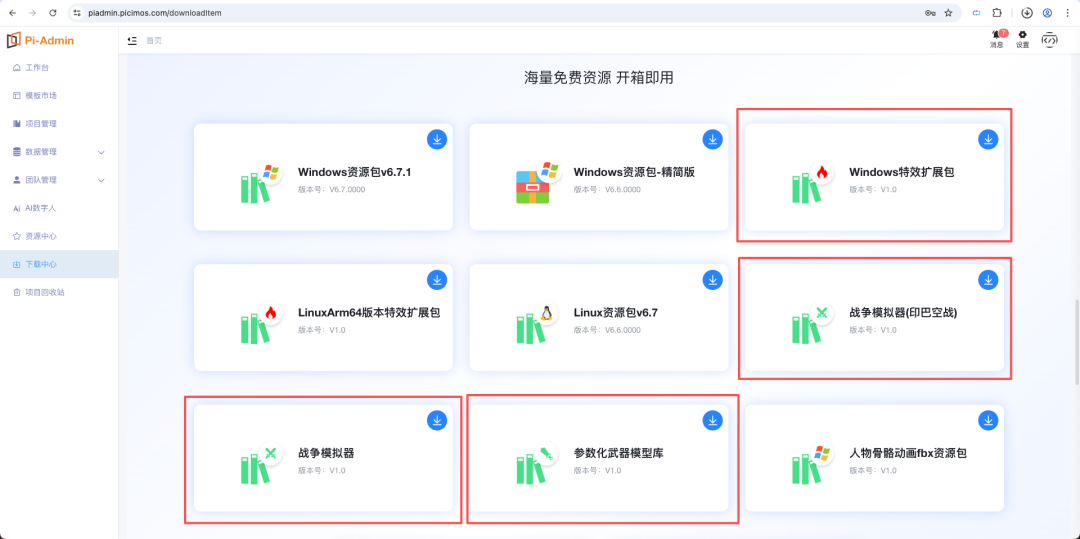
Task: Open 资源中心 in the sidebar
Action: [x=59, y=236]
